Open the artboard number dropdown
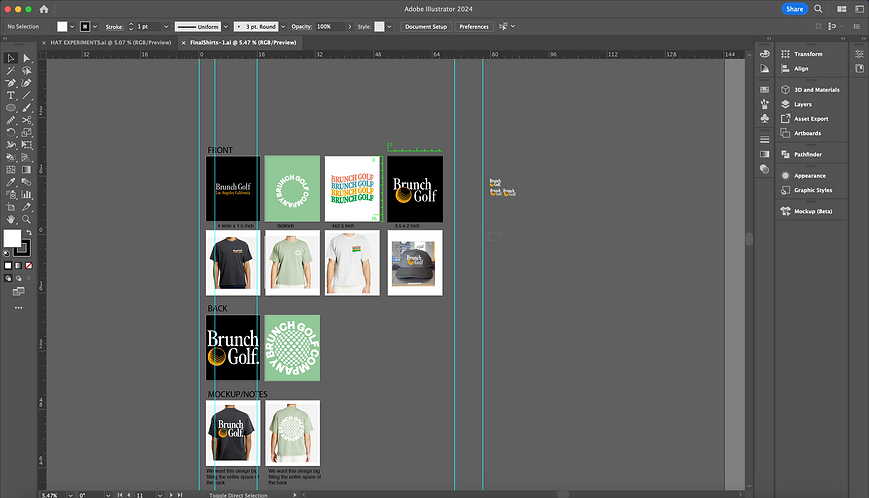The width and height of the screenshot is (869, 498). tap(160, 495)
